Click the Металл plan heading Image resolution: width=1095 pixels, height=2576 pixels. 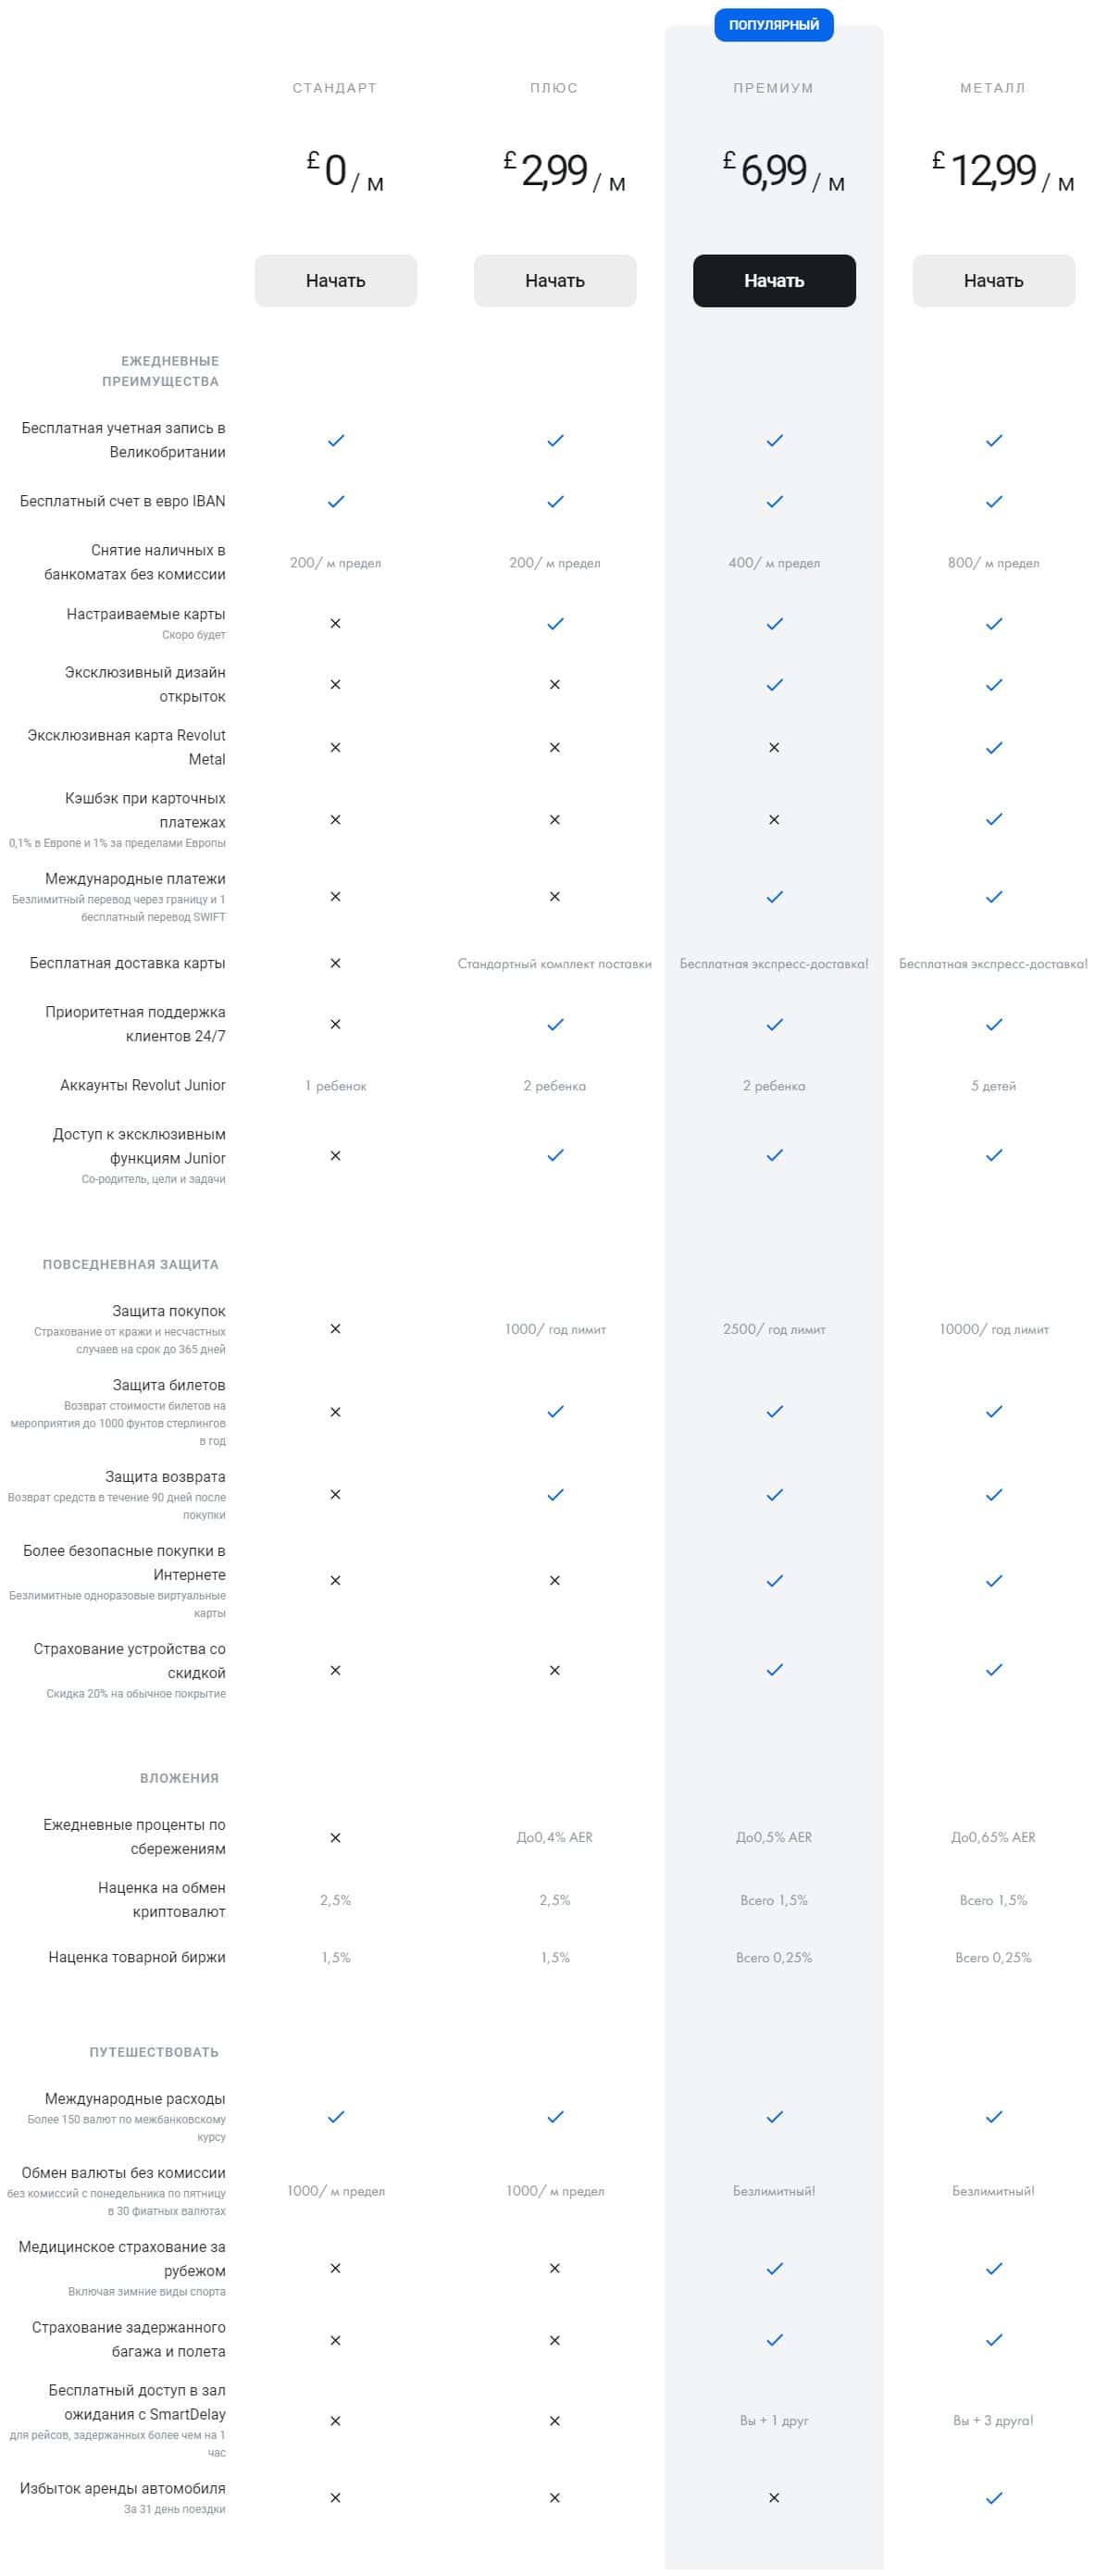tap(992, 88)
